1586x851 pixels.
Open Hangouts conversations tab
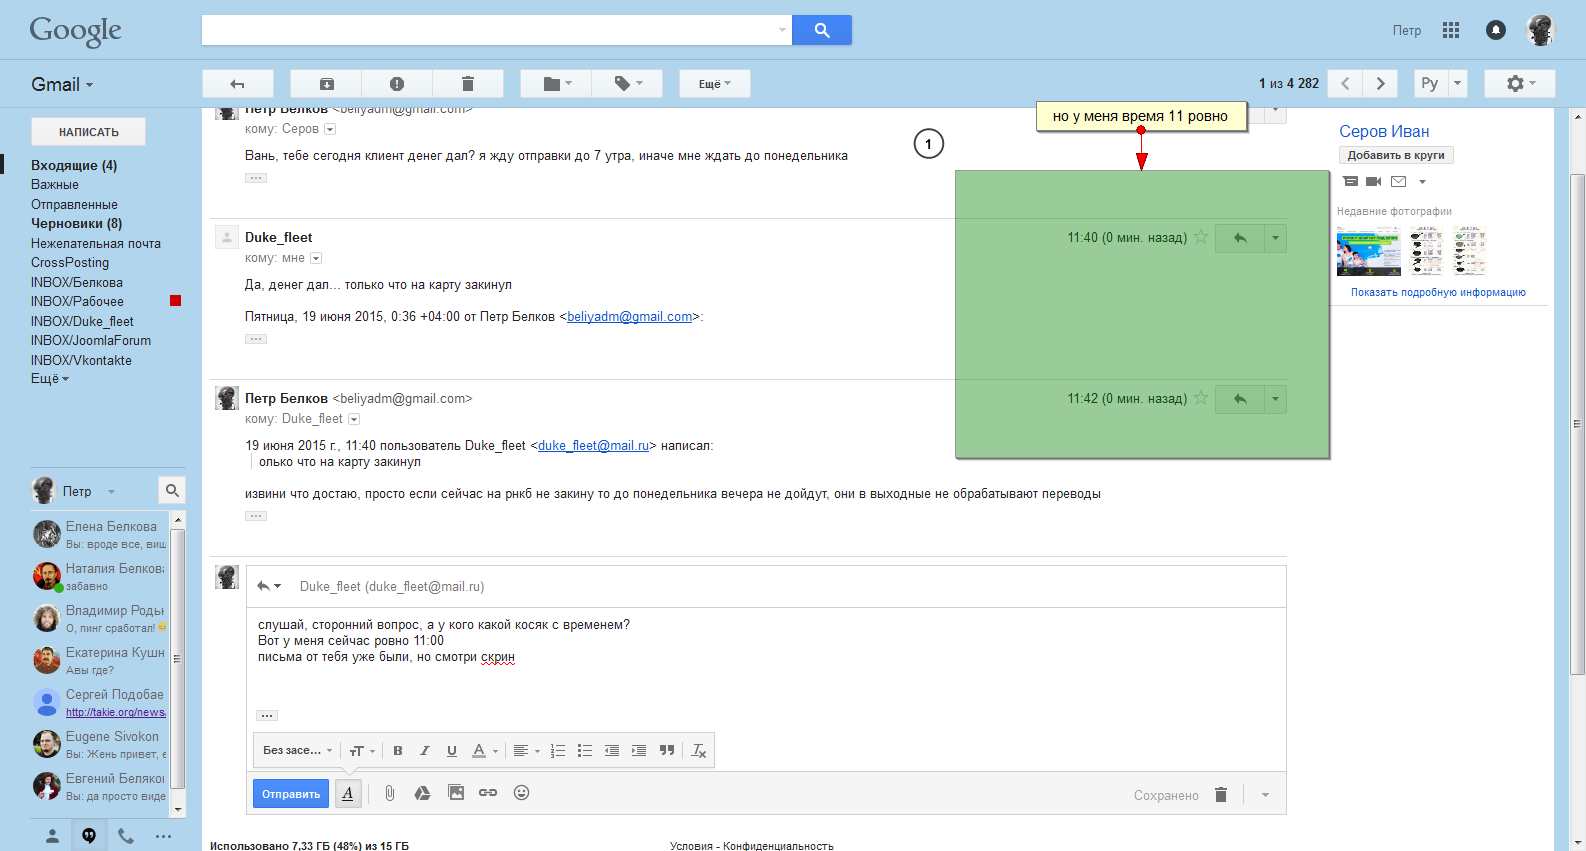89,836
